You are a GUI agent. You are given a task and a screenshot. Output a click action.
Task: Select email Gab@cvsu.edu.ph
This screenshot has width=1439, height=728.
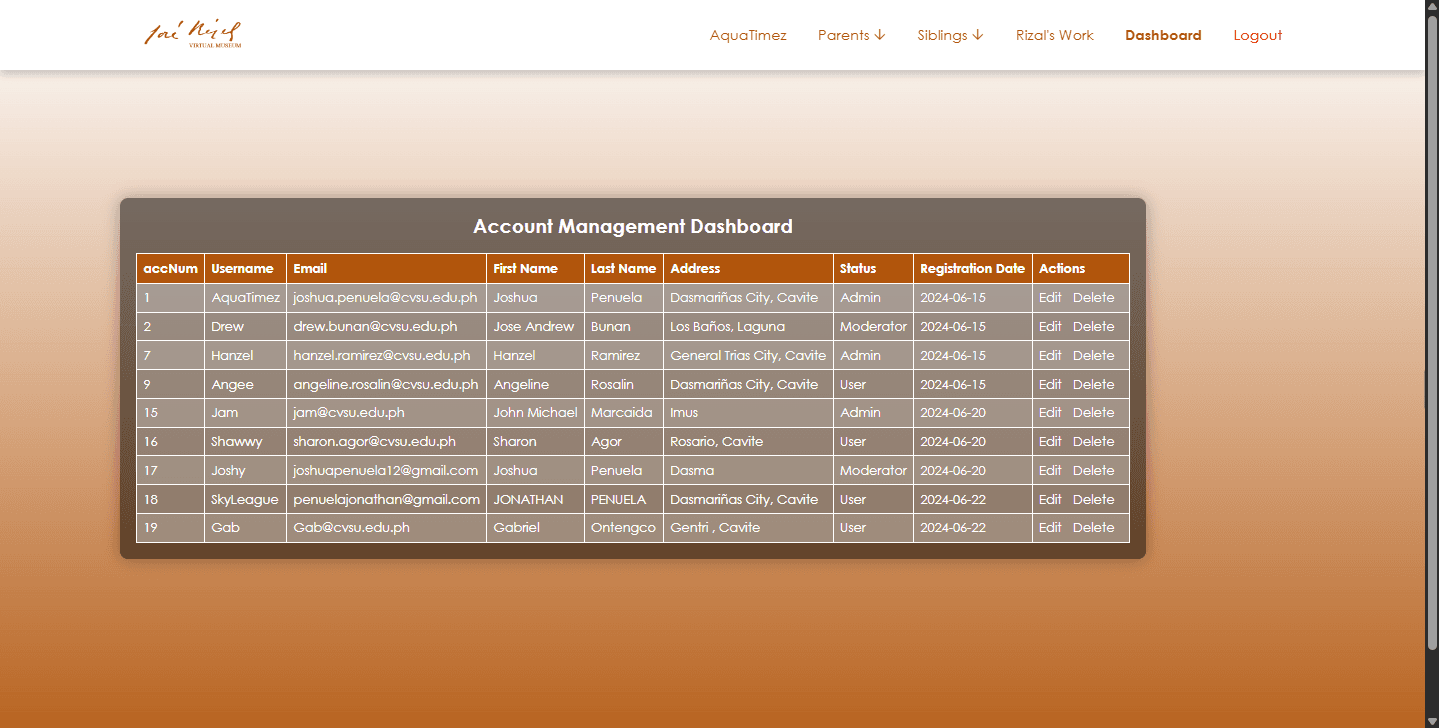tap(351, 527)
